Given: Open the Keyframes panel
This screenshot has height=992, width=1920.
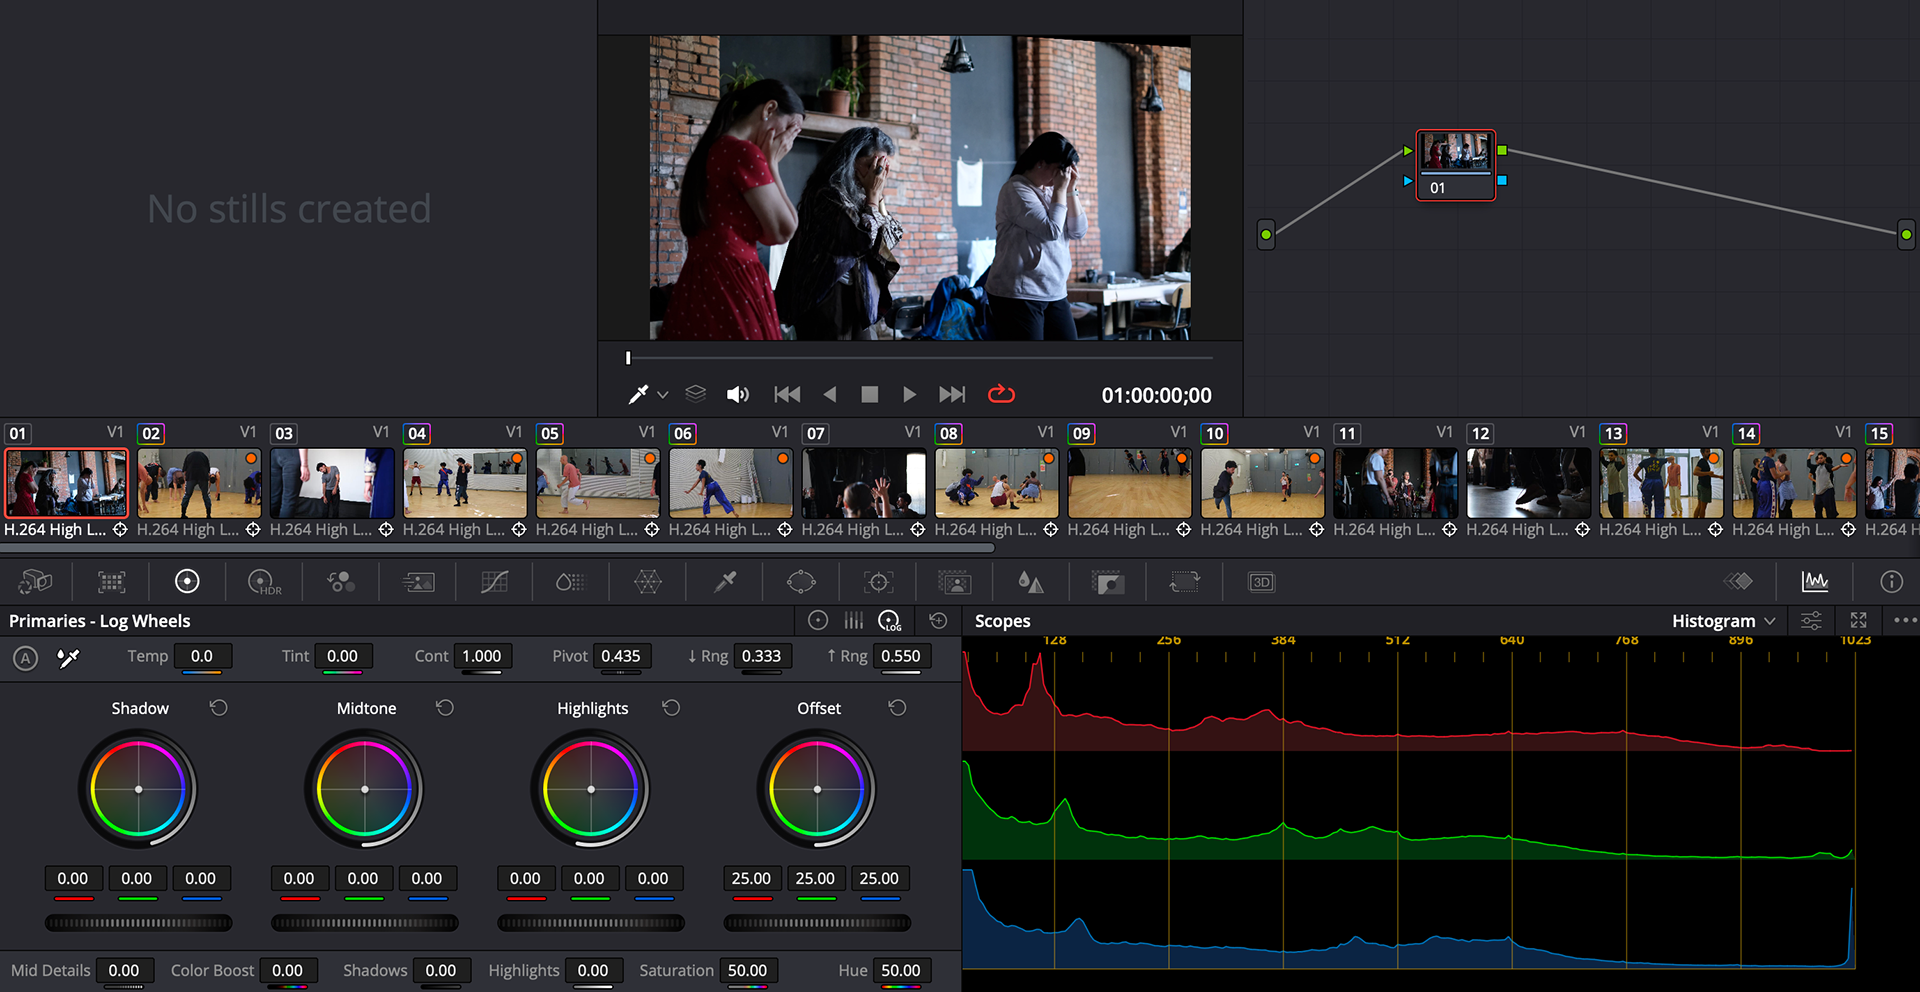Looking at the screenshot, I should click(1738, 581).
